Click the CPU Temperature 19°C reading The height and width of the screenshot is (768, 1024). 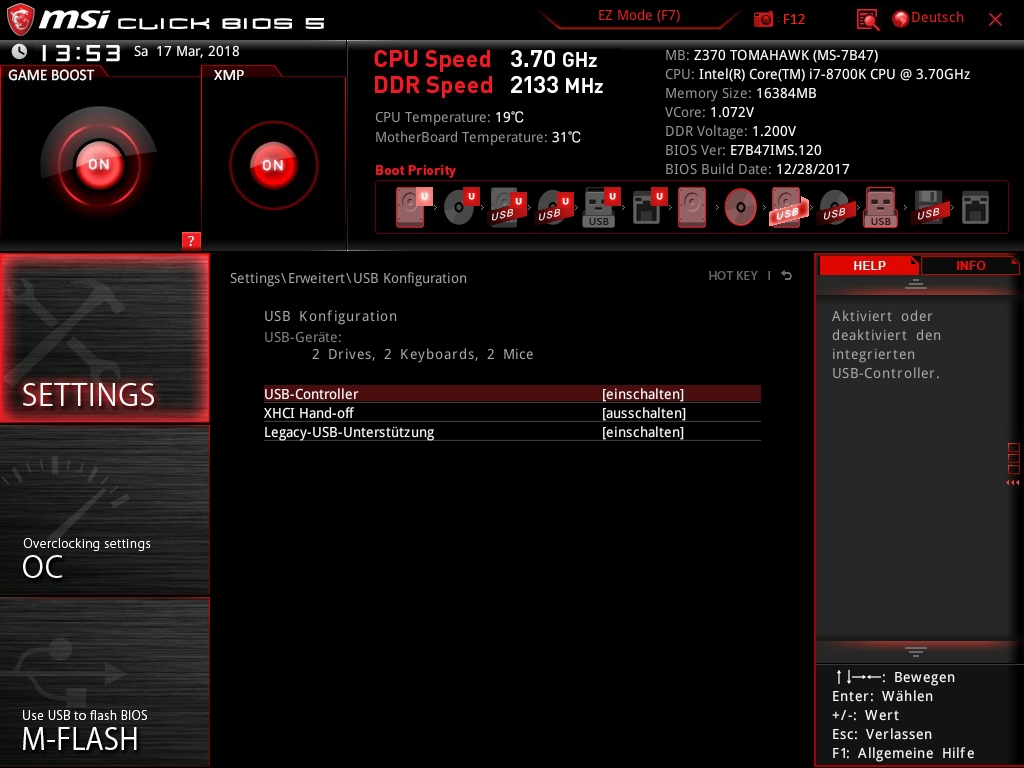[449, 117]
